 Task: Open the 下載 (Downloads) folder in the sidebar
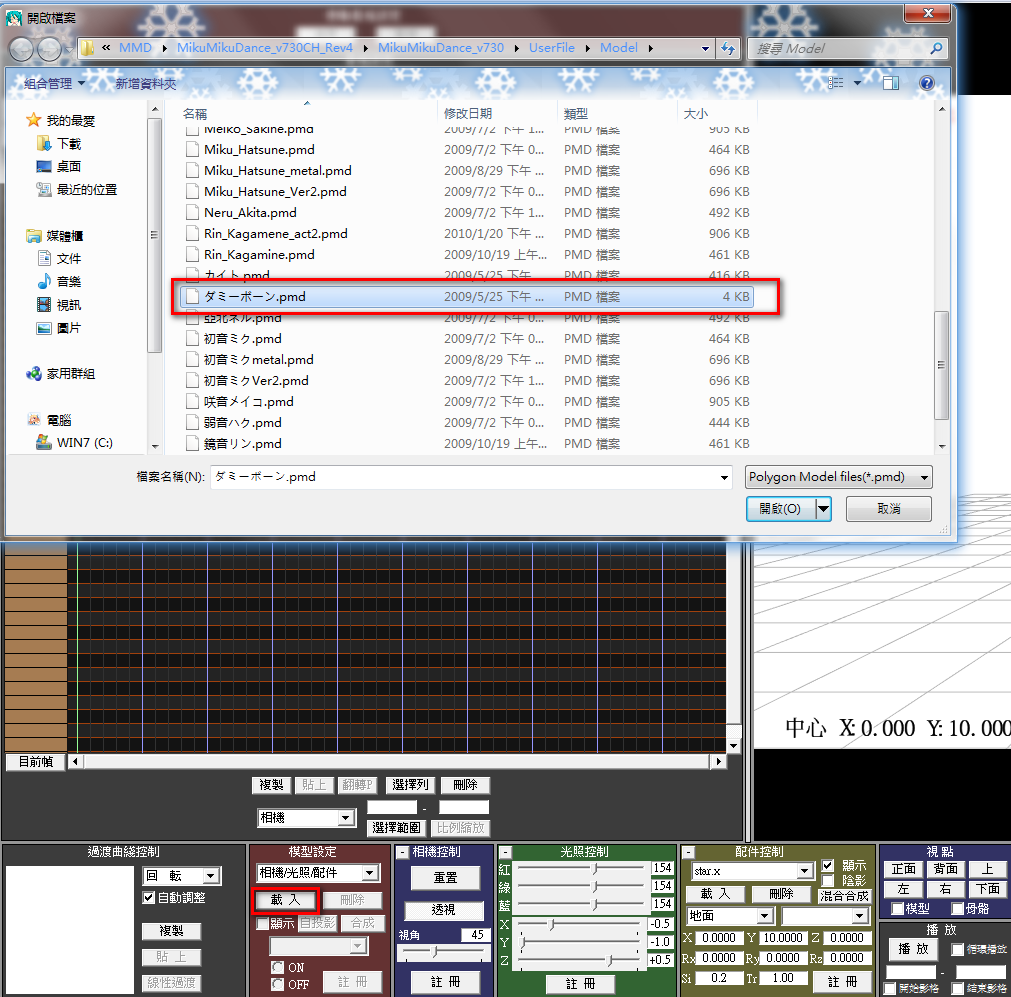pos(59,144)
